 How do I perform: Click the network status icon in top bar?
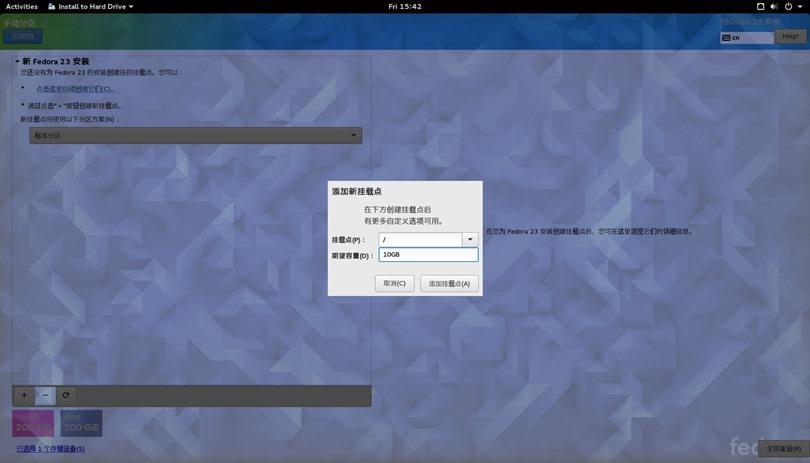point(760,6)
